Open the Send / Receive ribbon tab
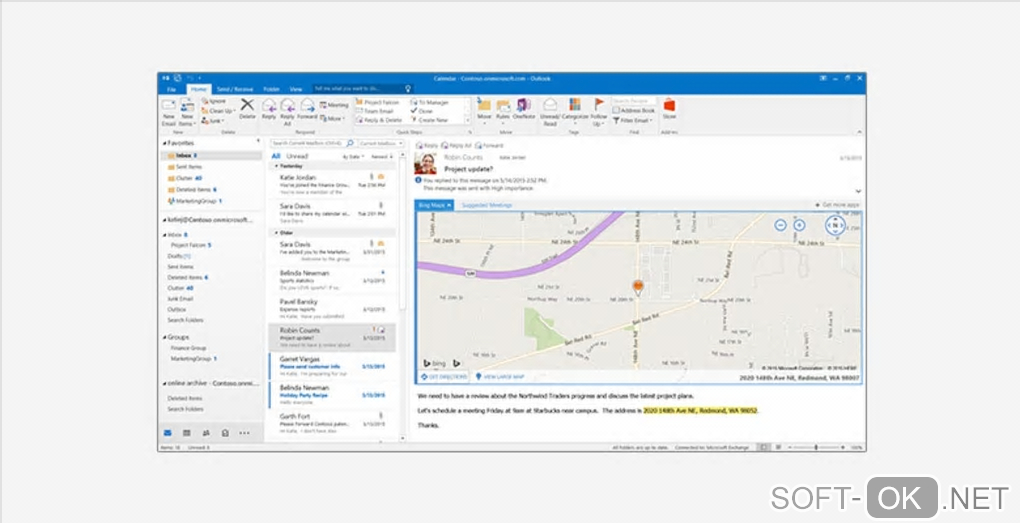Viewport: 1020px width, 523px height. [235, 89]
